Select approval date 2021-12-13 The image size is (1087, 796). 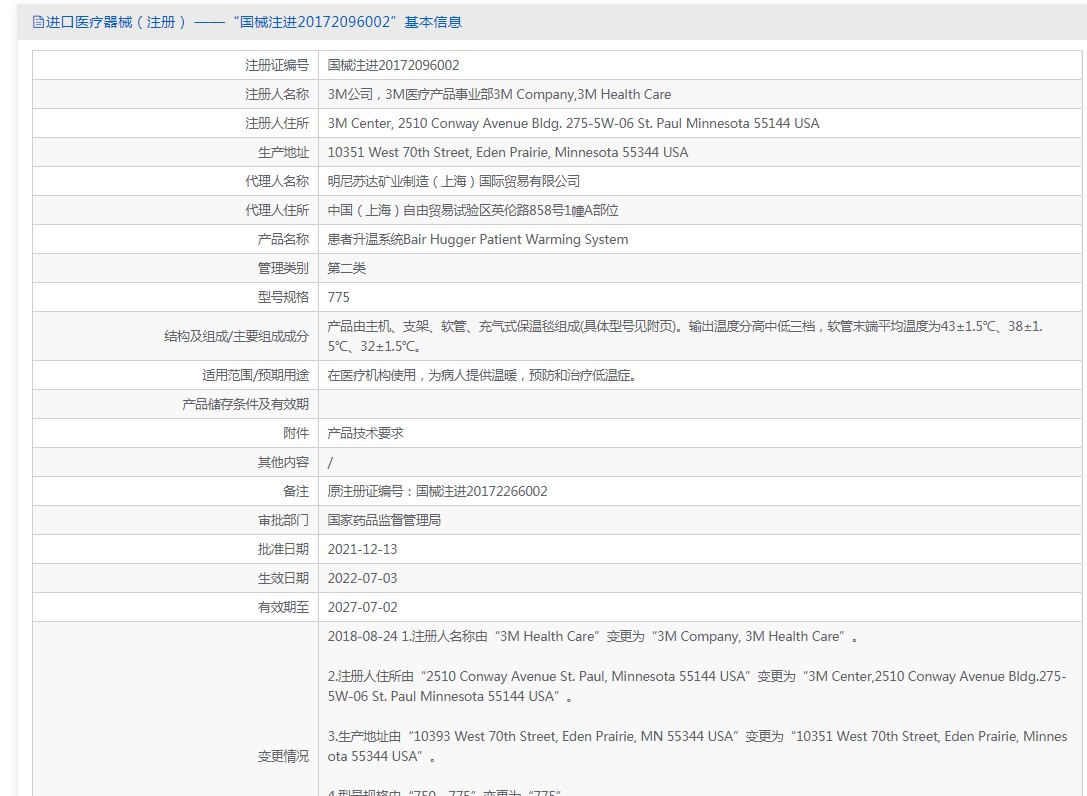(363, 549)
